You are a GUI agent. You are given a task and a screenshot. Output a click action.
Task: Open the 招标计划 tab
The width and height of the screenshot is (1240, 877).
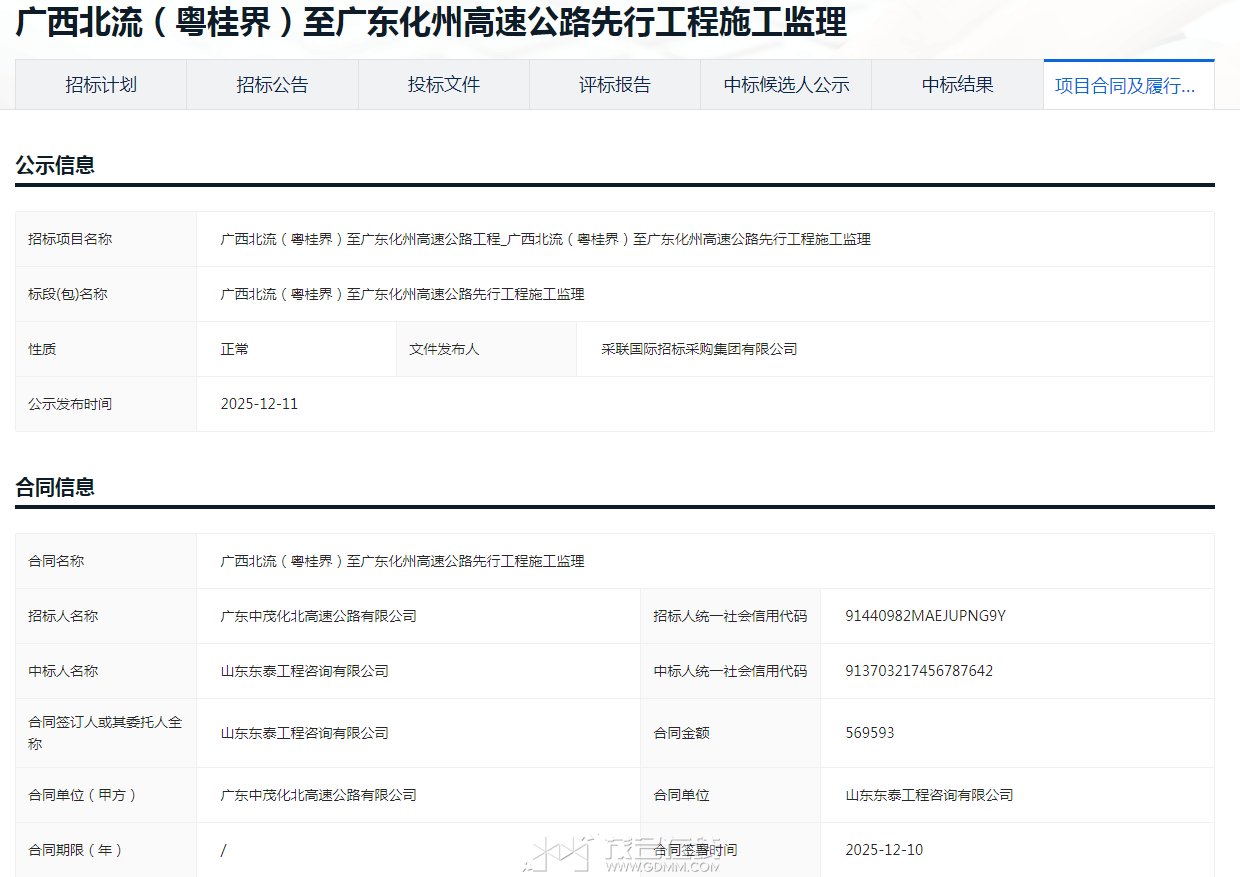(101, 85)
